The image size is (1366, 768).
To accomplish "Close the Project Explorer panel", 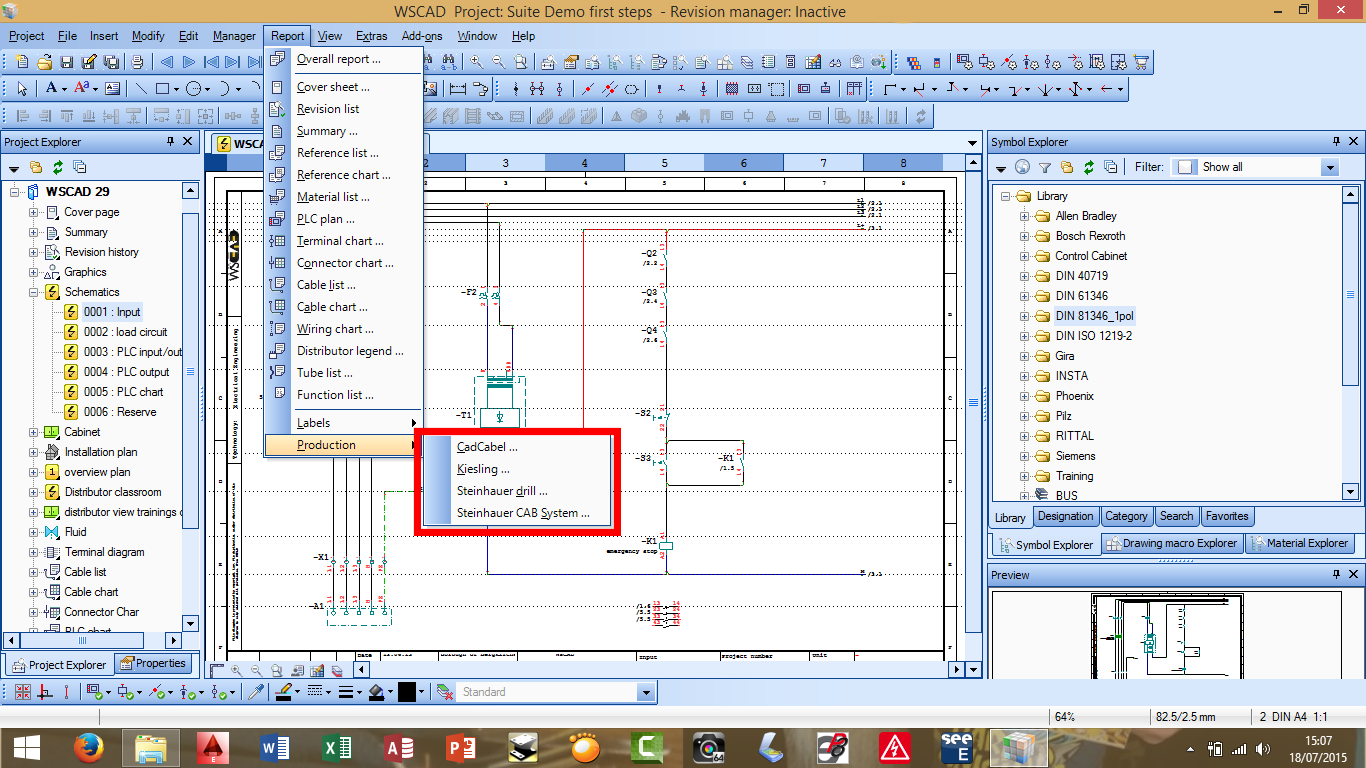I will (188, 142).
